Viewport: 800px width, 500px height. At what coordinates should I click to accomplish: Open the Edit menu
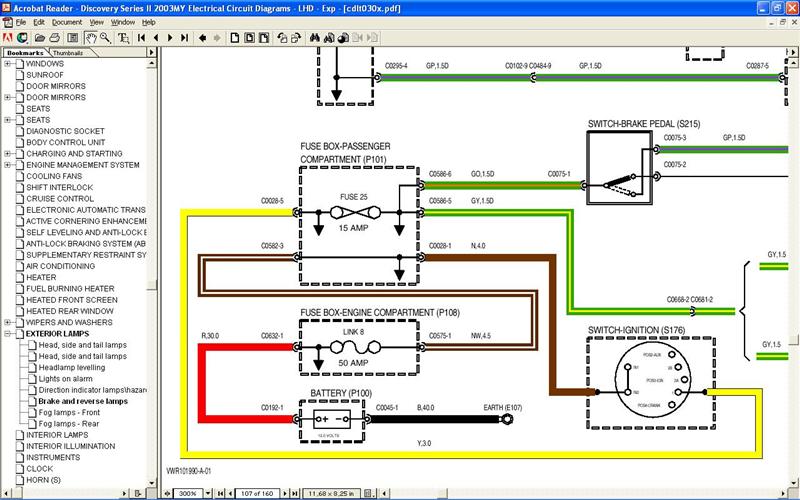click(39, 22)
